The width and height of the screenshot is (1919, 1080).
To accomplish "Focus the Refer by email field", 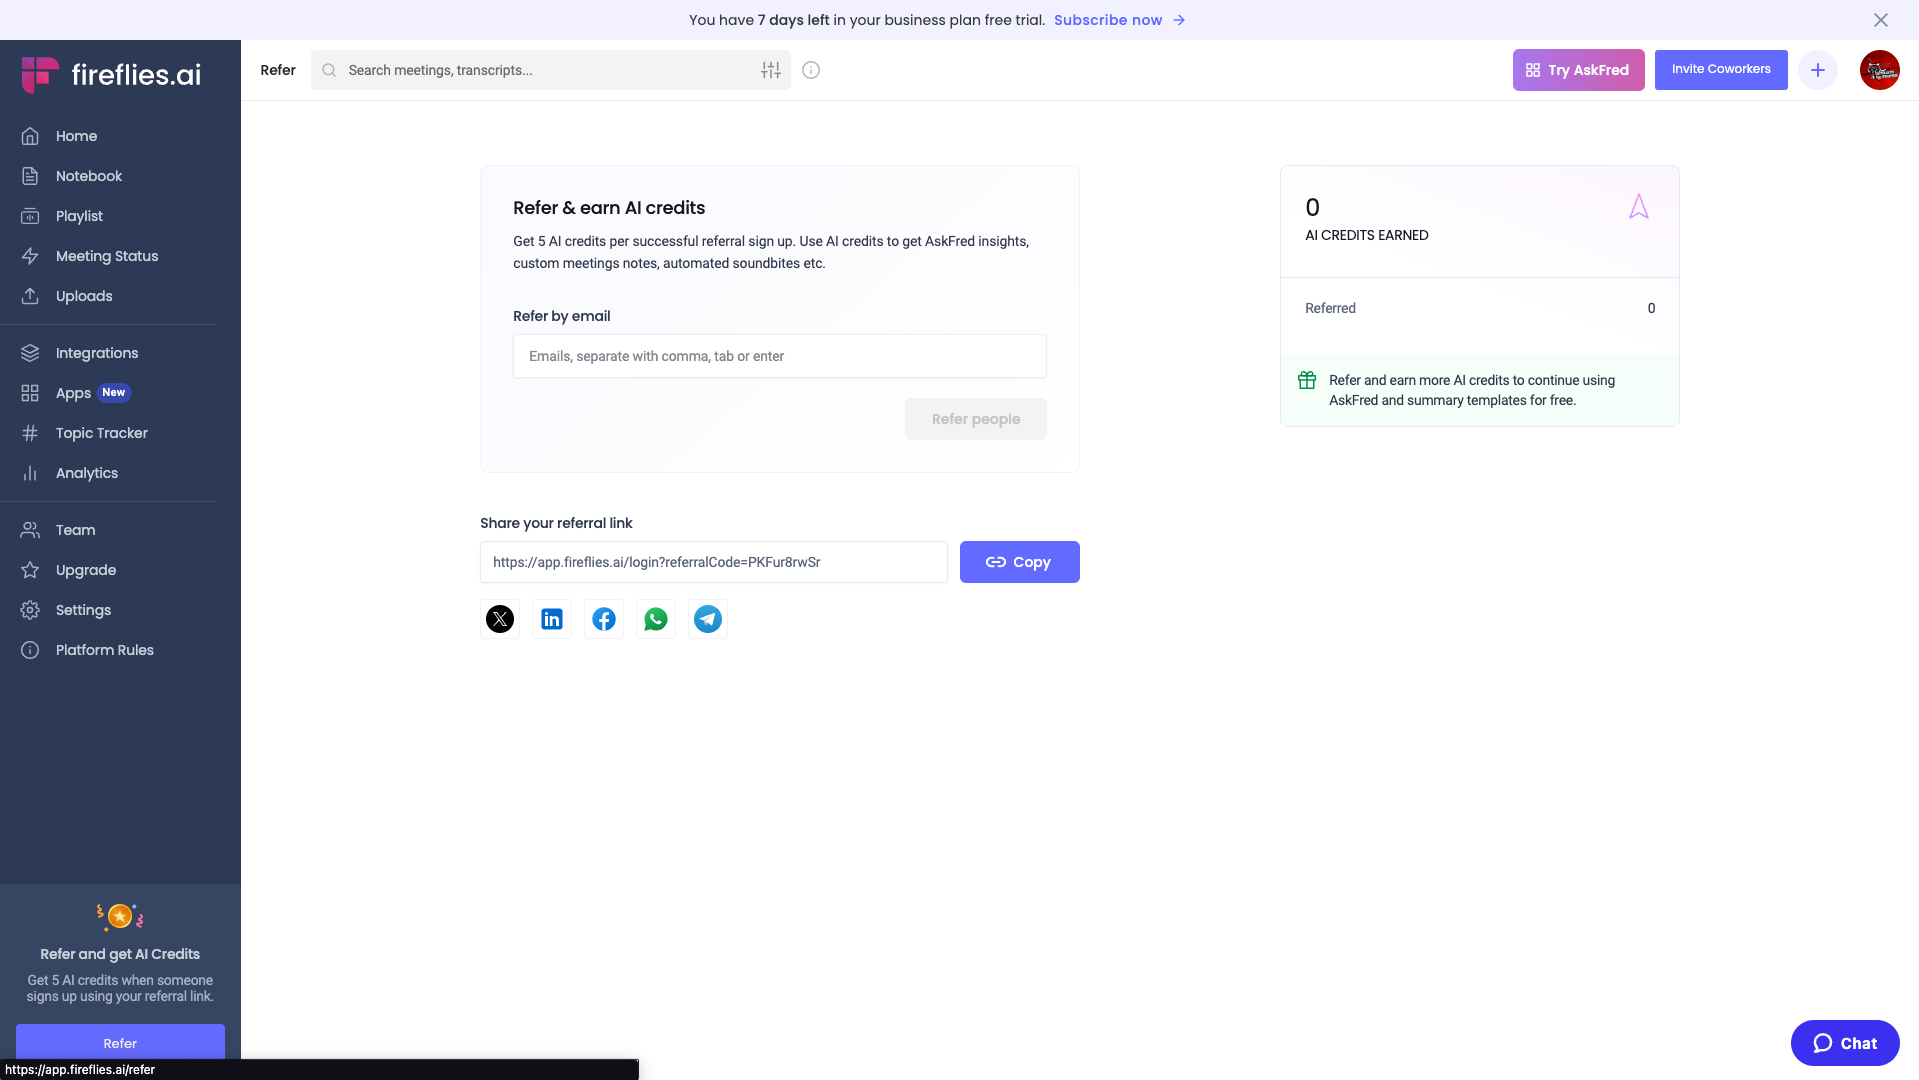I will tap(779, 356).
